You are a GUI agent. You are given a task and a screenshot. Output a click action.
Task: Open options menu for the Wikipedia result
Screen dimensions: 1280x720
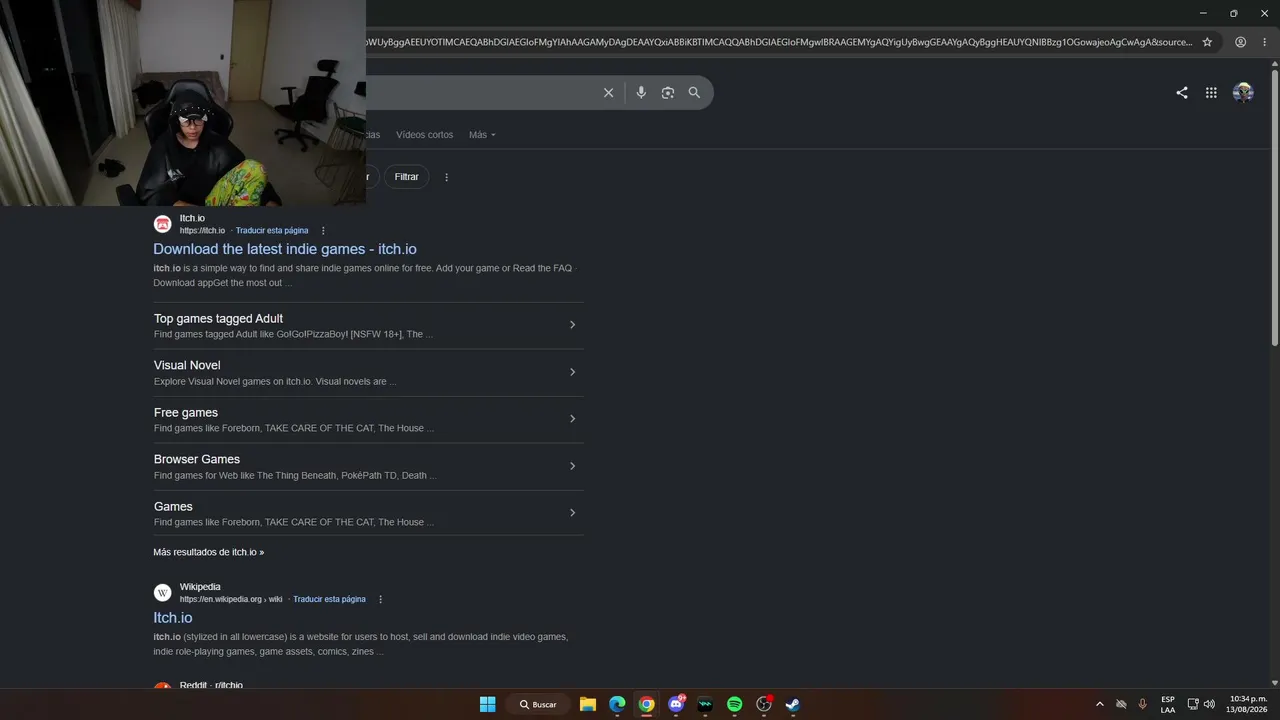tap(380, 600)
